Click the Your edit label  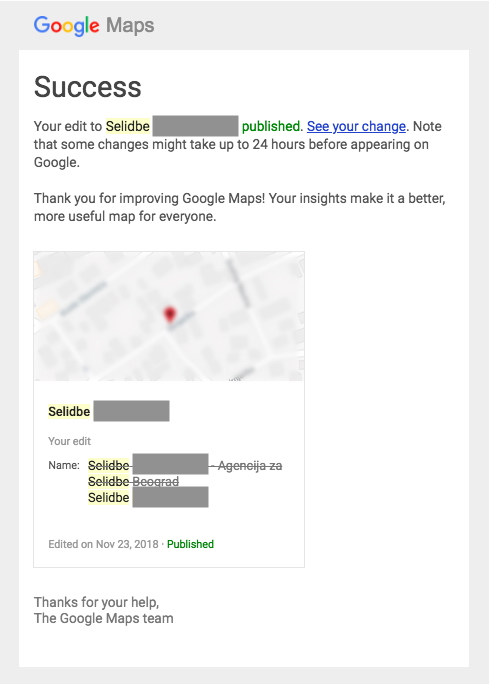69,441
